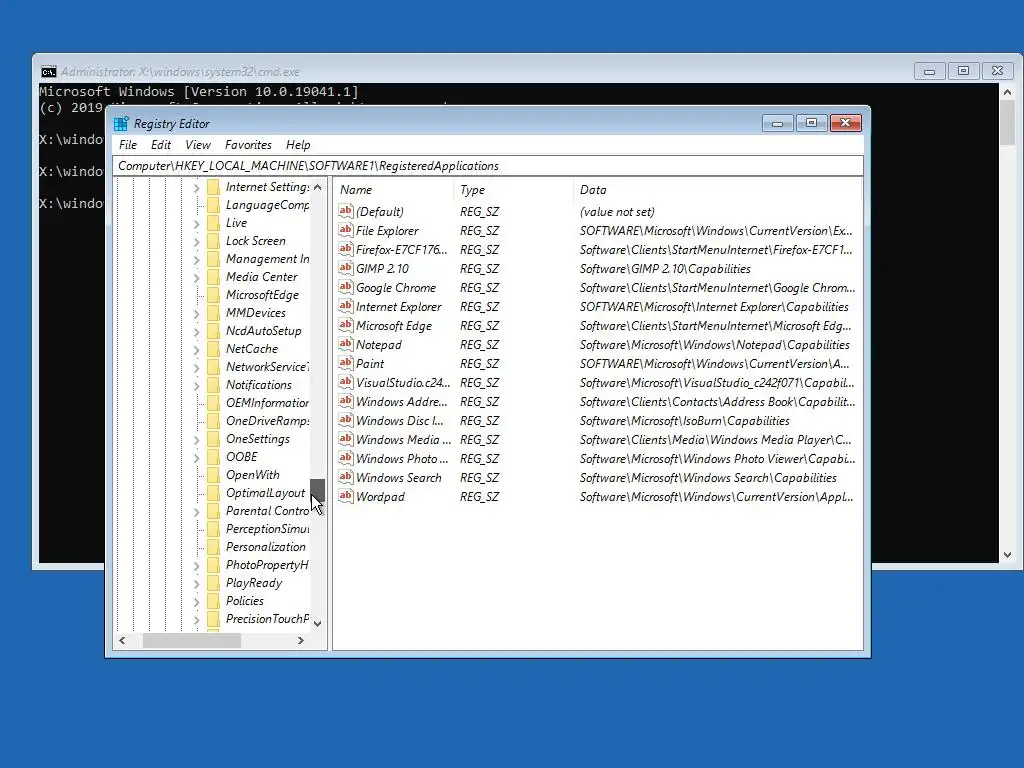Open the Help menu
This screenshot has height=768, width=1024.
point(298,145)
